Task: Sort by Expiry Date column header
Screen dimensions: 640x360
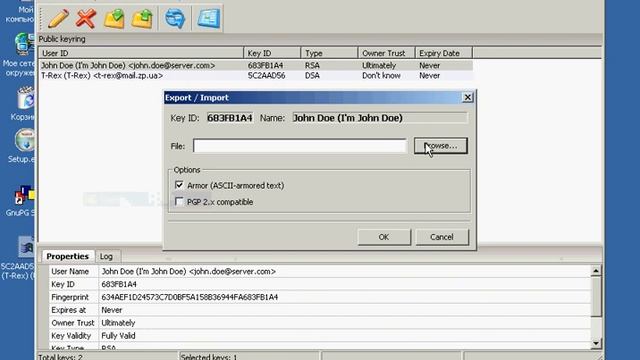Action: [444, 53]
